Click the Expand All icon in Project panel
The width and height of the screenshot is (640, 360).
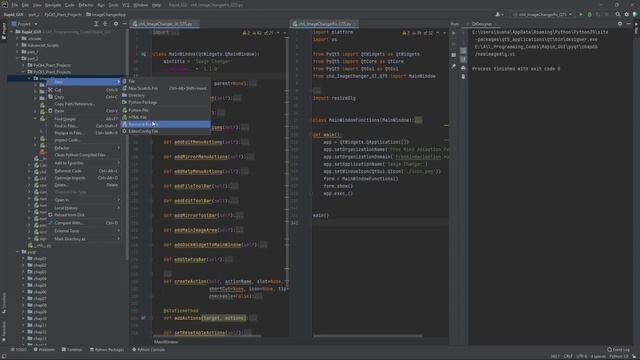coord(96,24)
